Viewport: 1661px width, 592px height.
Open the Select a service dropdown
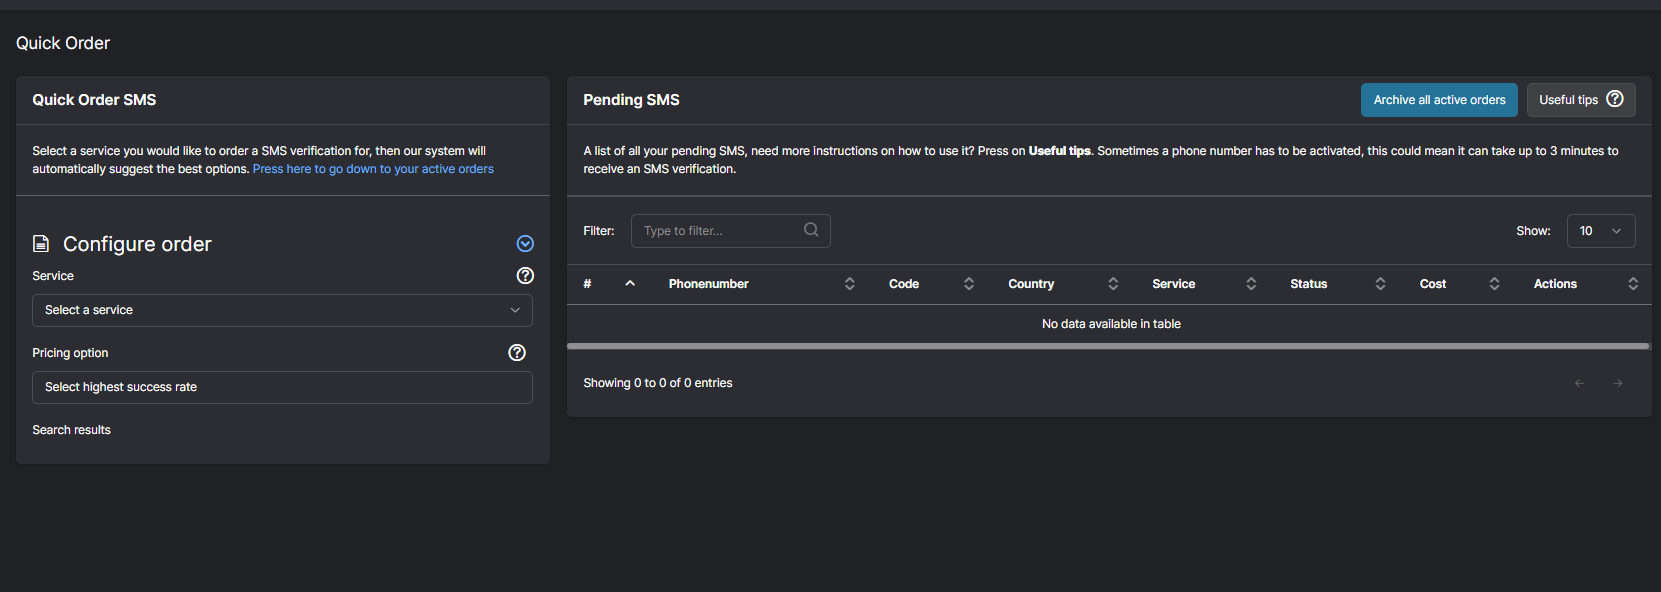(282, 310)
